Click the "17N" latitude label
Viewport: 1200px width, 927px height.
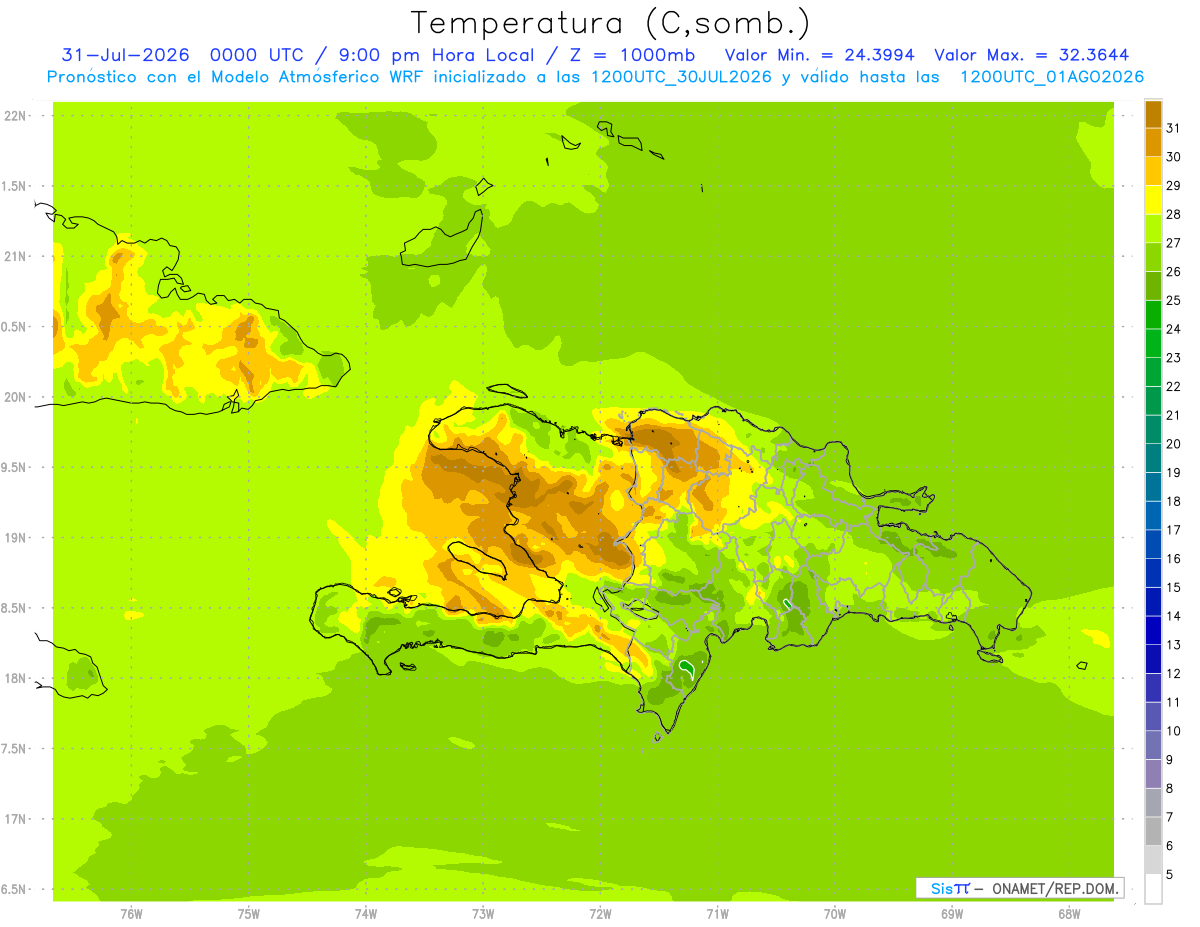(x=15, y=819)
